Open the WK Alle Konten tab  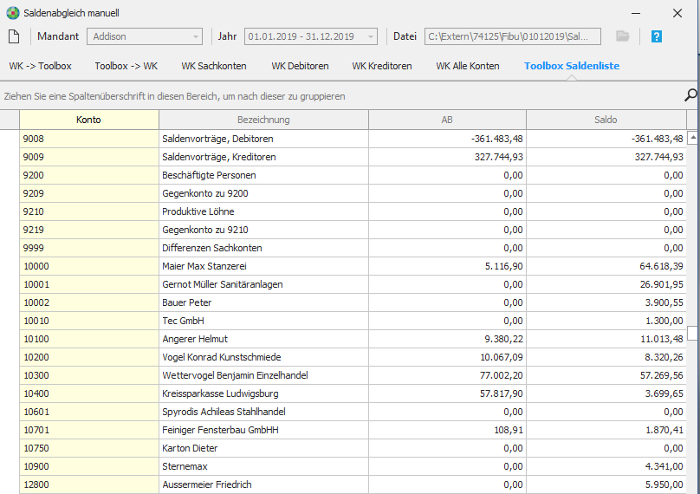click(x=467, y=66)
